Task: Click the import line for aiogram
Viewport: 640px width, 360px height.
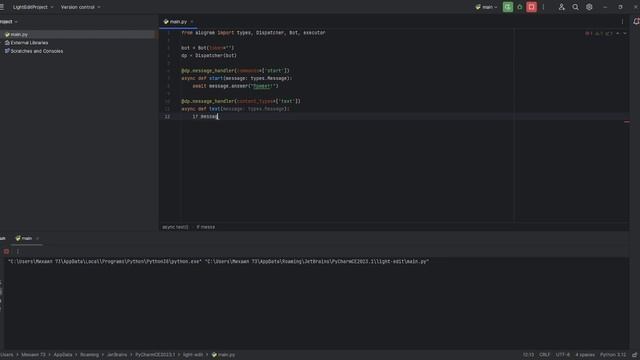Action: pos(253,33)
